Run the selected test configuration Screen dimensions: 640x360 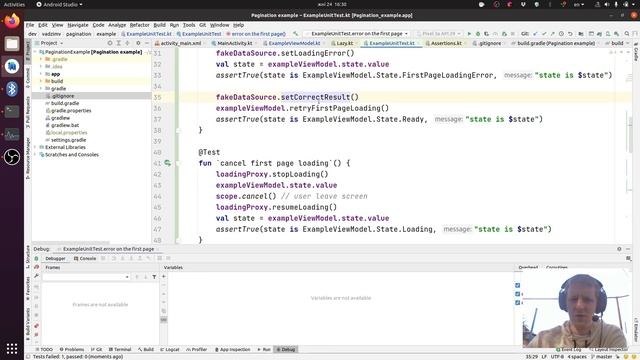click(469, 33)
